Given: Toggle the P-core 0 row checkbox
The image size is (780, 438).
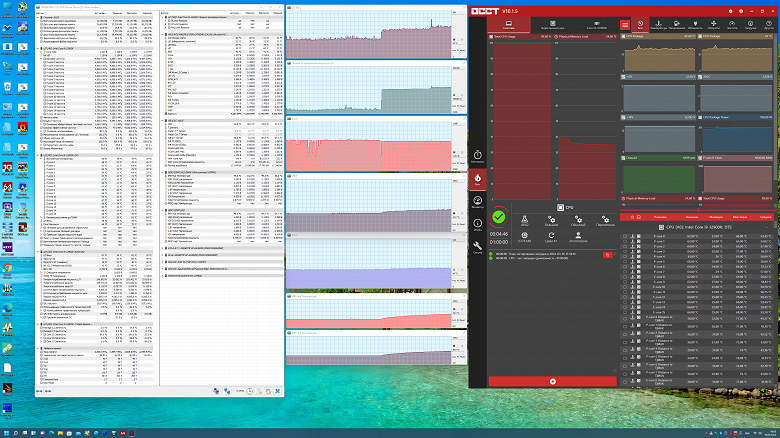Looking at the screenshot, I should [x=625, y=236].
